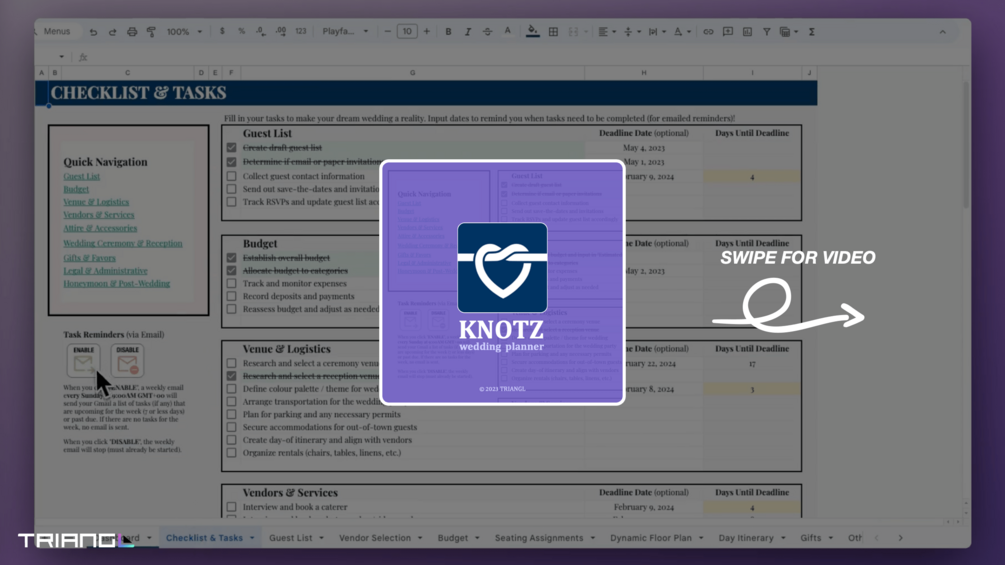This screenshot has height=565, width=1005.
Task: Toggle Strikethrough formatting
Action: tap(488, 31)
